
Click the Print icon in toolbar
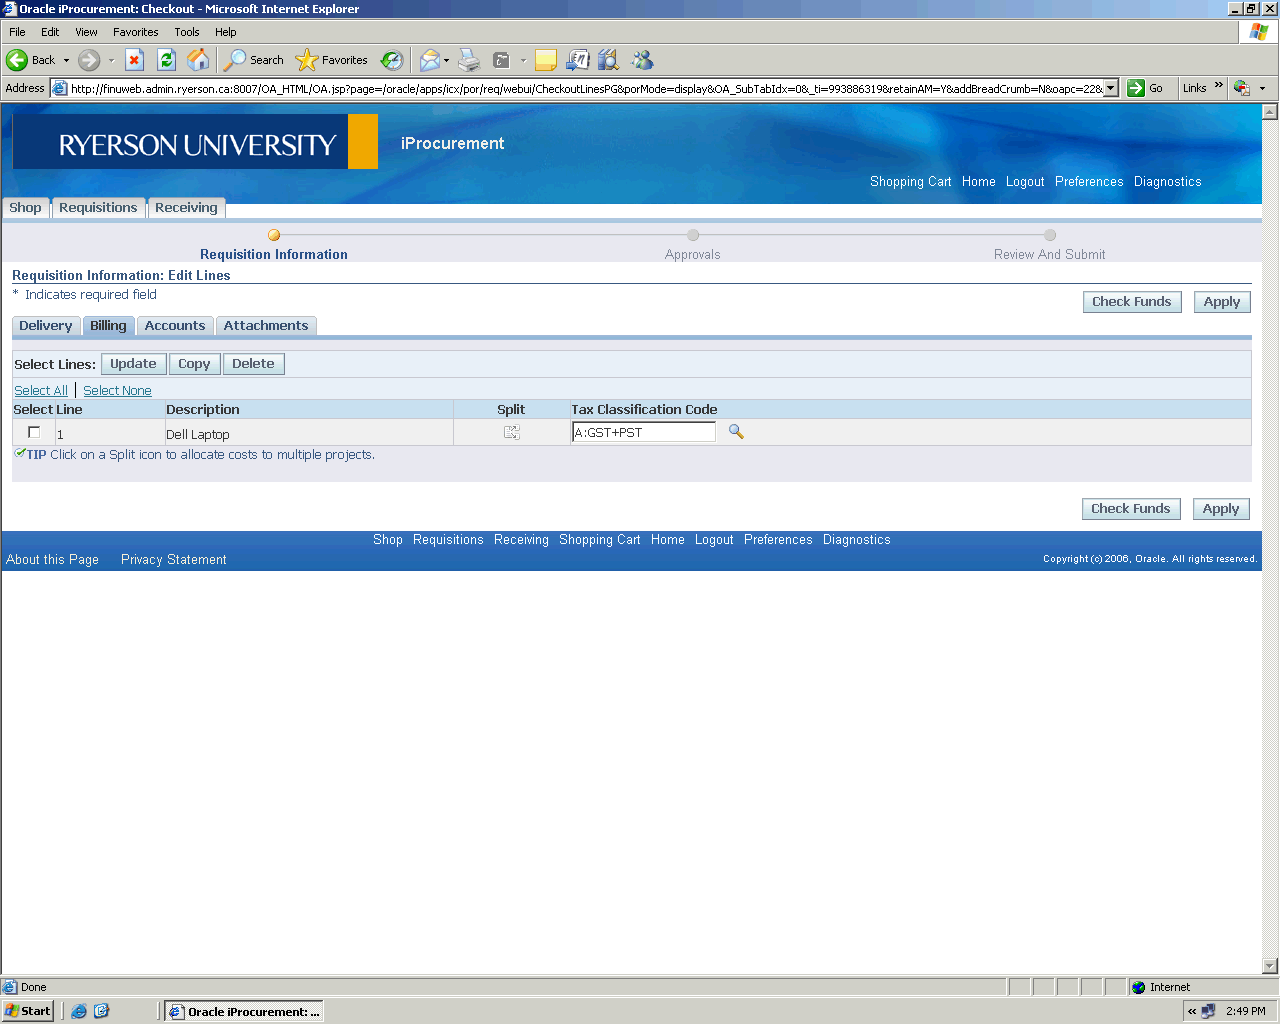click(469, 60)
